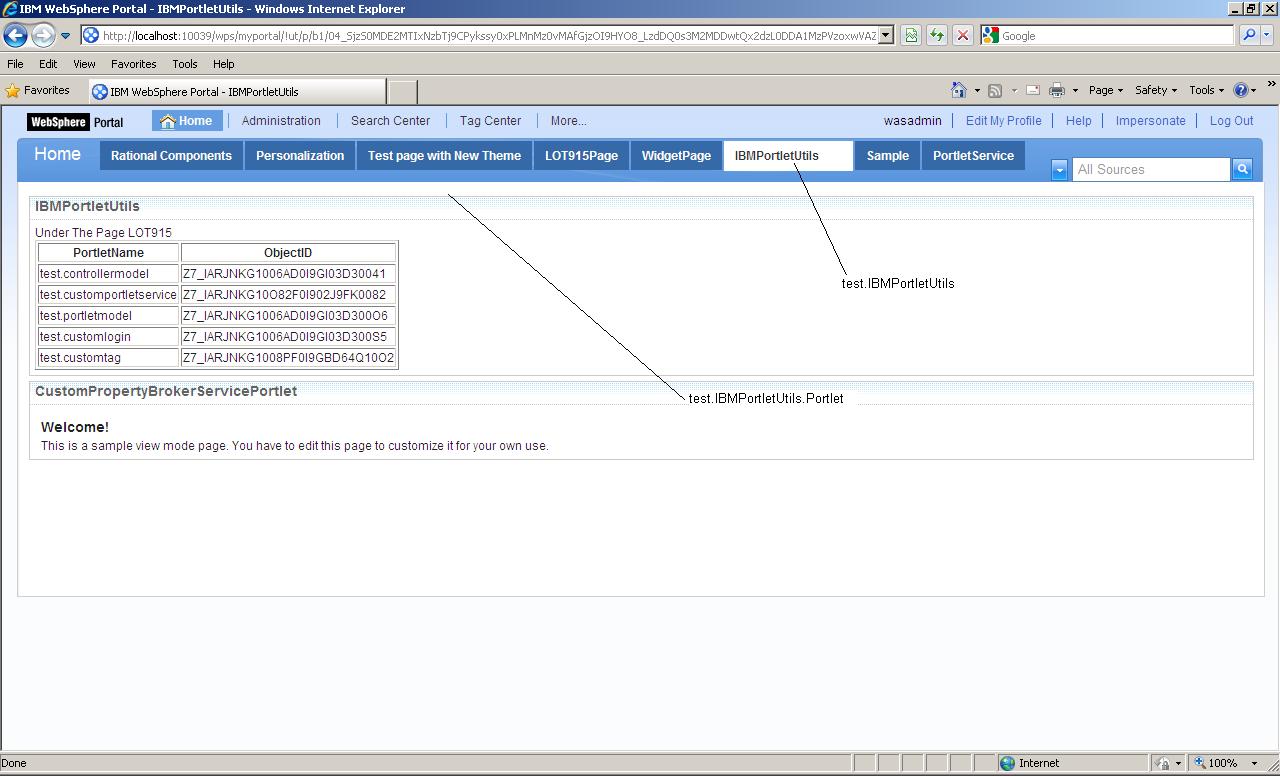Viewport: 1280px width, 776px height.
Task: Refresh the page with the green arrows icon
Action: pos(937,36)
